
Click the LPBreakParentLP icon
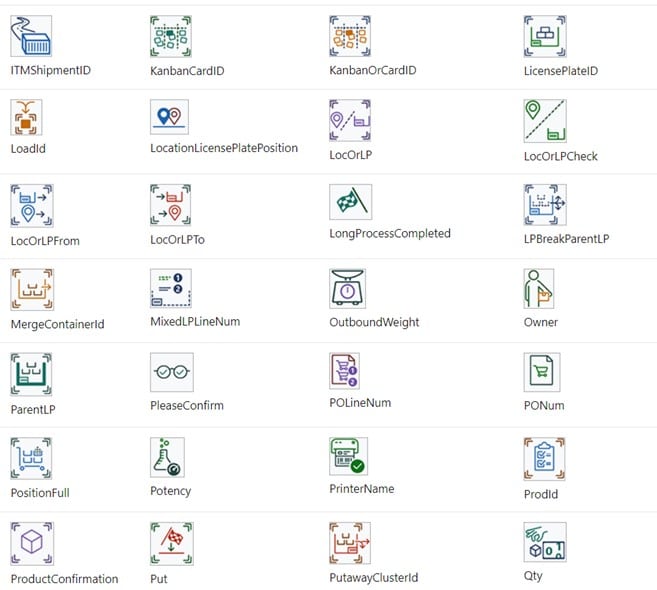pyautogui.click(x=545, y=205)
